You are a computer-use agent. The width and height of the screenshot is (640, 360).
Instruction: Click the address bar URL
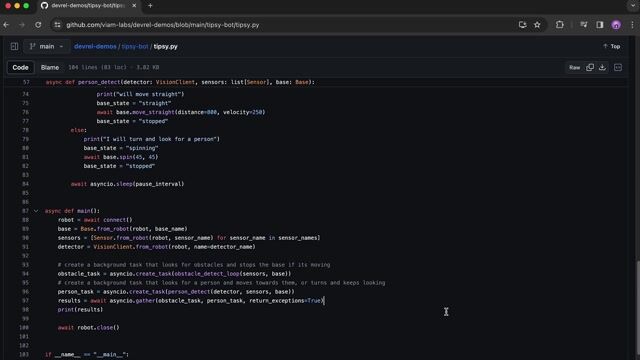pos(162,25)
